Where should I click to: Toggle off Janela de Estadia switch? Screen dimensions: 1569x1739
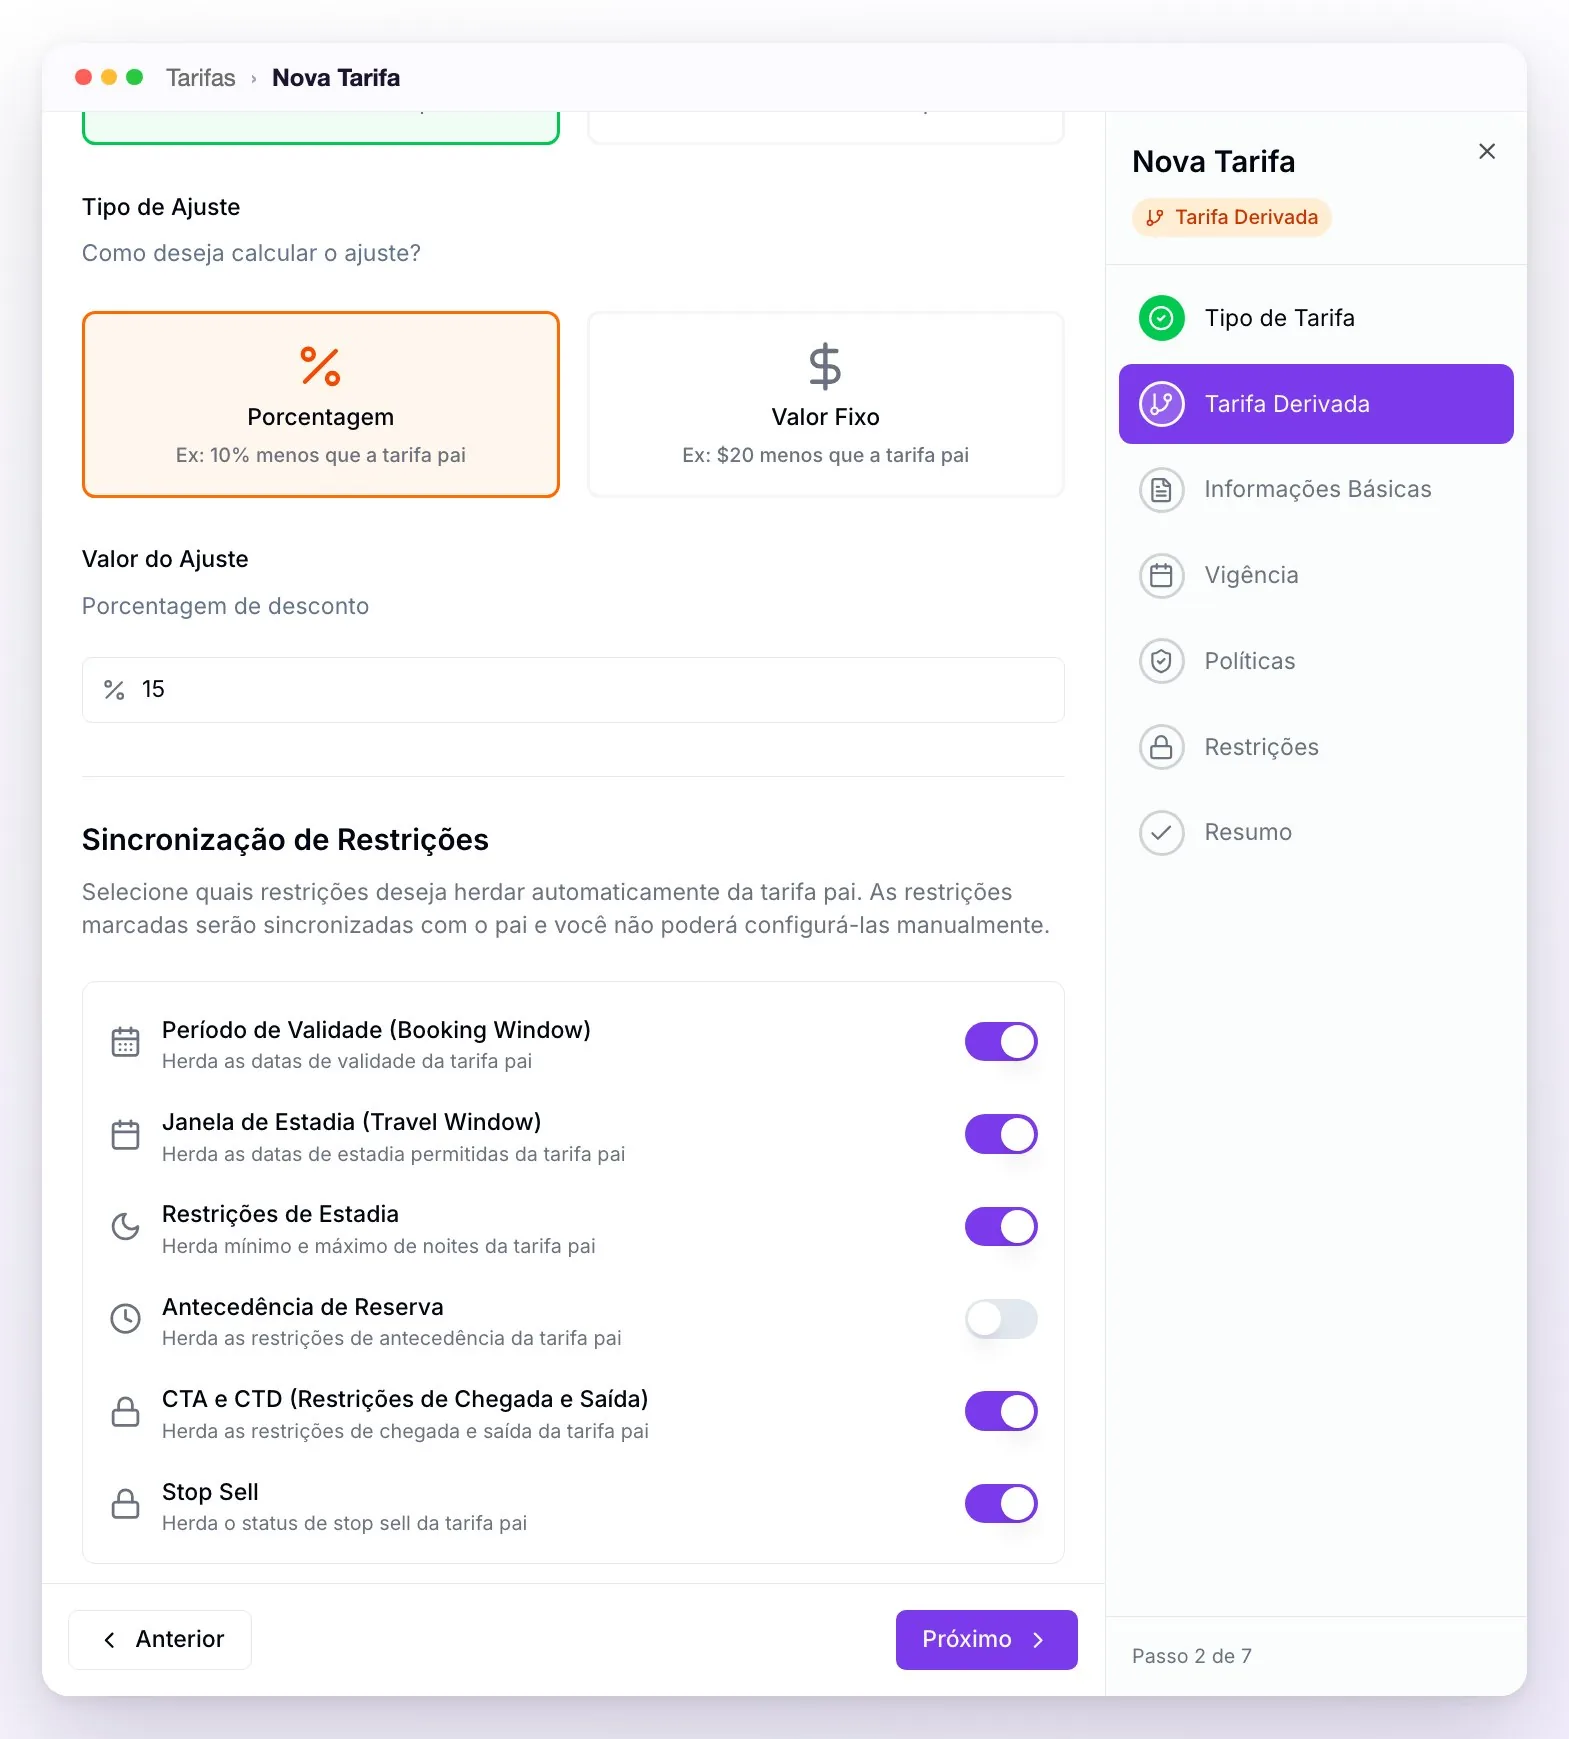pyautogui.click(x=1001, y=1134)
